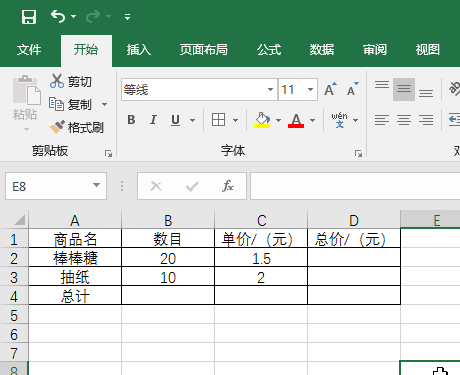The width and height of the screenshot is (460, 375).
Task: Open the Borders dropdown arrow
Action: tap(235, 120)
